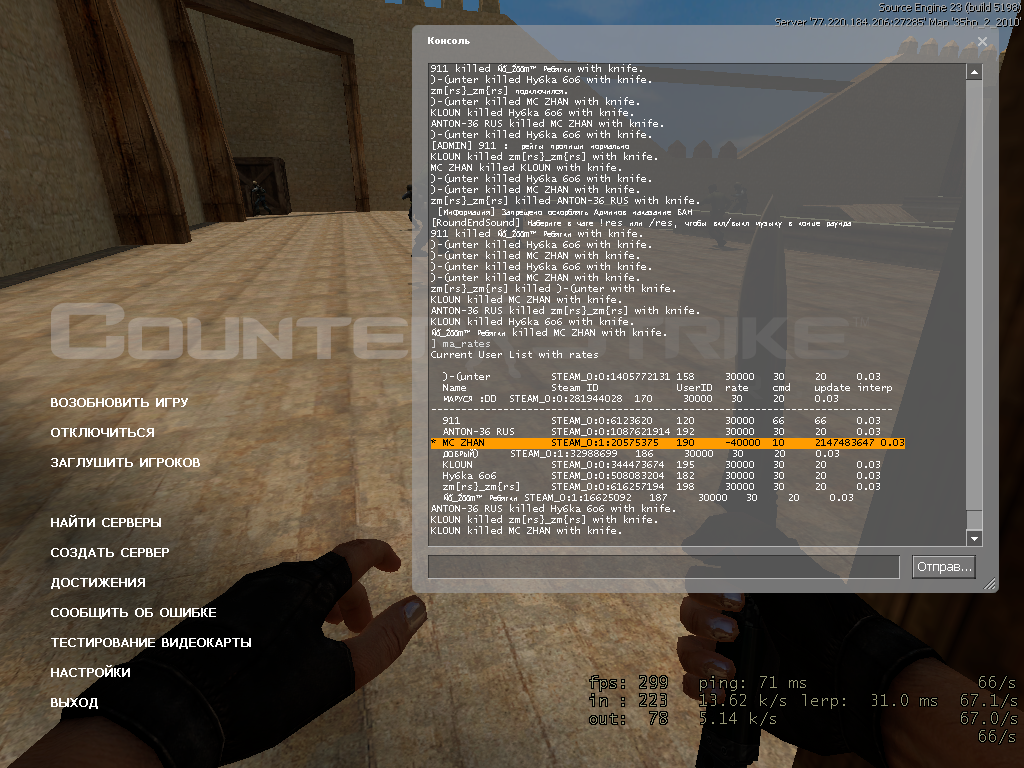
Task: Click the console scroll-down arrow
Action: (x=974, y=538)
